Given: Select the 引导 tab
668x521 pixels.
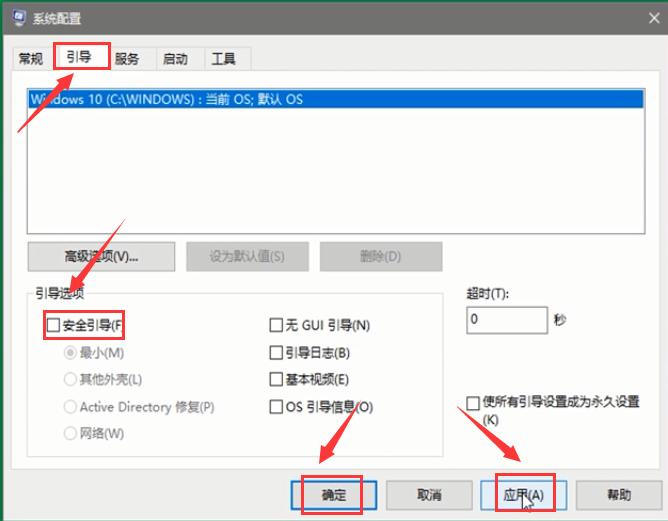Looking at the screenshot, I should (81, 57).
